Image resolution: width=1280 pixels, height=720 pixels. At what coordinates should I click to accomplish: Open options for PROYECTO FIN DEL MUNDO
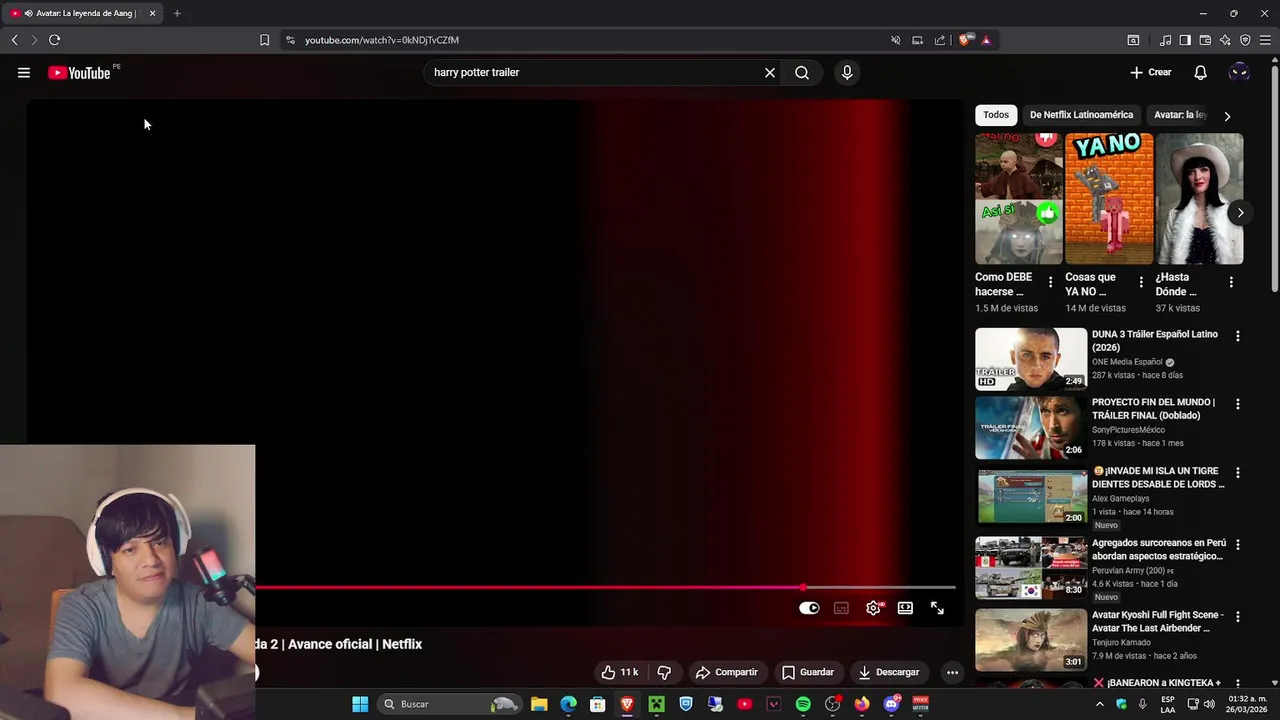pyautogui.click(x=1238, y=405)
